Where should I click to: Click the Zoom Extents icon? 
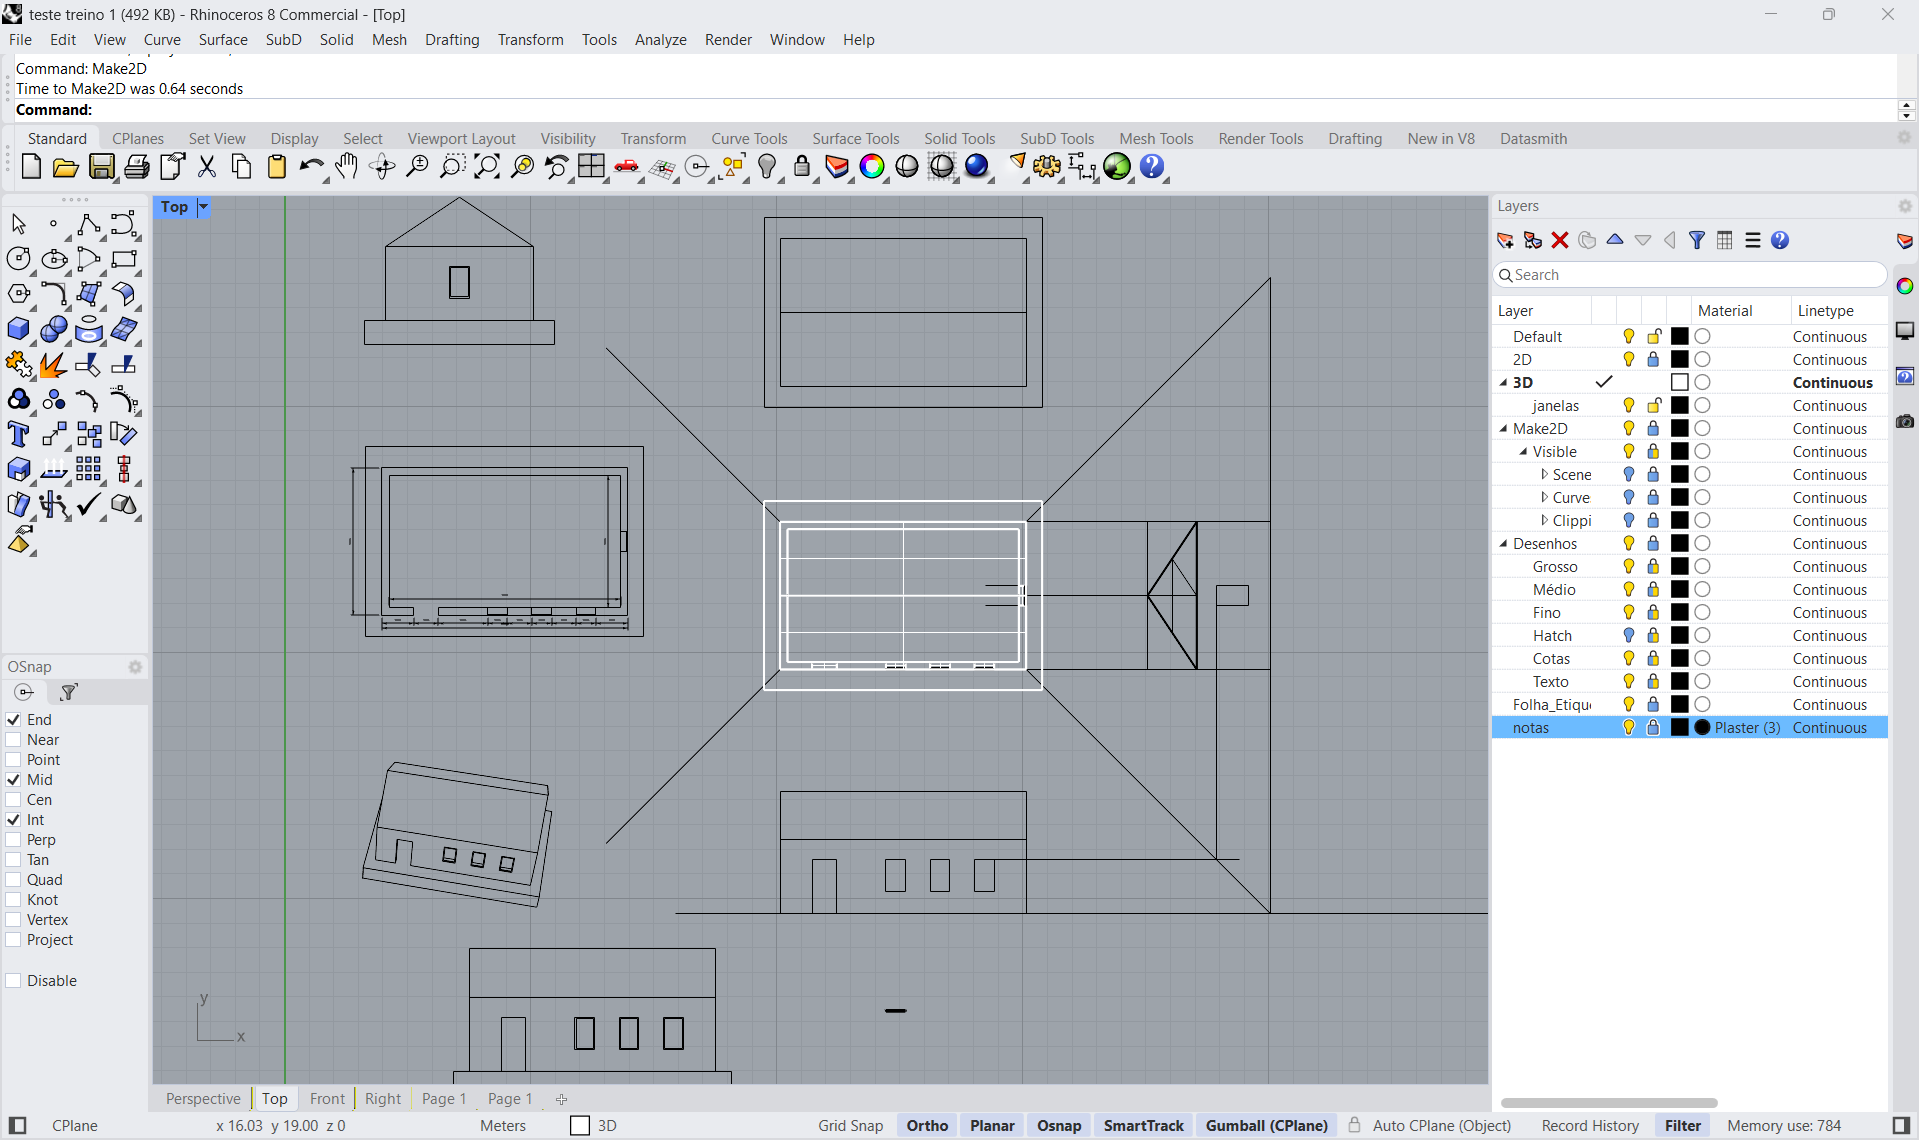point(487,167)
